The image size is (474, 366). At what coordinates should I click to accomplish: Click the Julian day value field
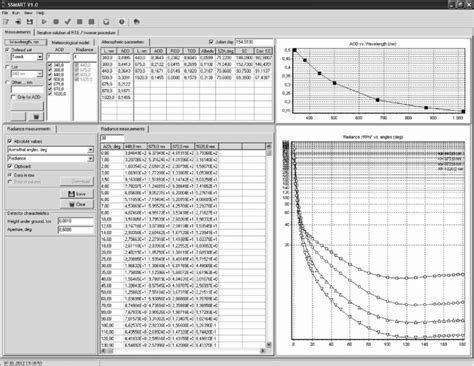(254, 42)
